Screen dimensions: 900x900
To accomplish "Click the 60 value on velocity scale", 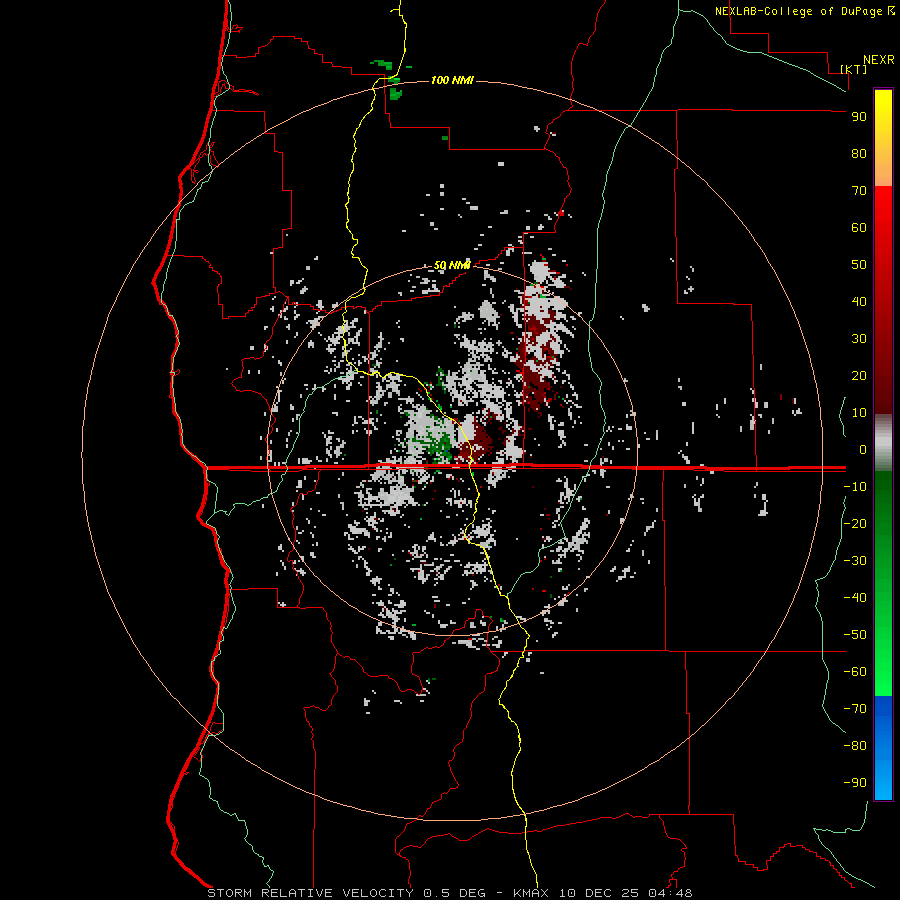I will [859, 228].
